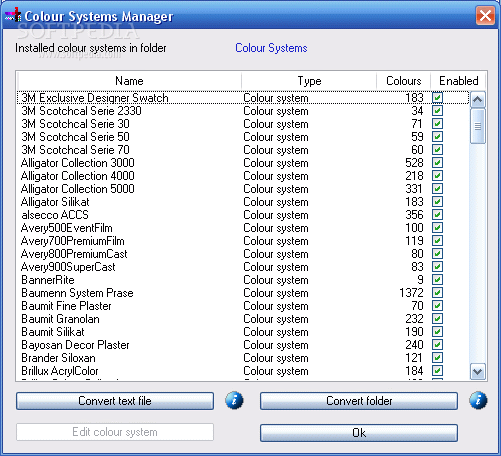Viewport: 501px width, 456px height.
Task: Confirm with the Ok button
Action: click(x=359, y=433)
